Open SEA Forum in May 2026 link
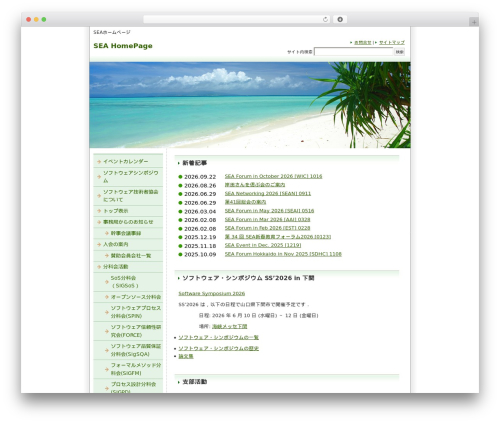 pos(269,211)
